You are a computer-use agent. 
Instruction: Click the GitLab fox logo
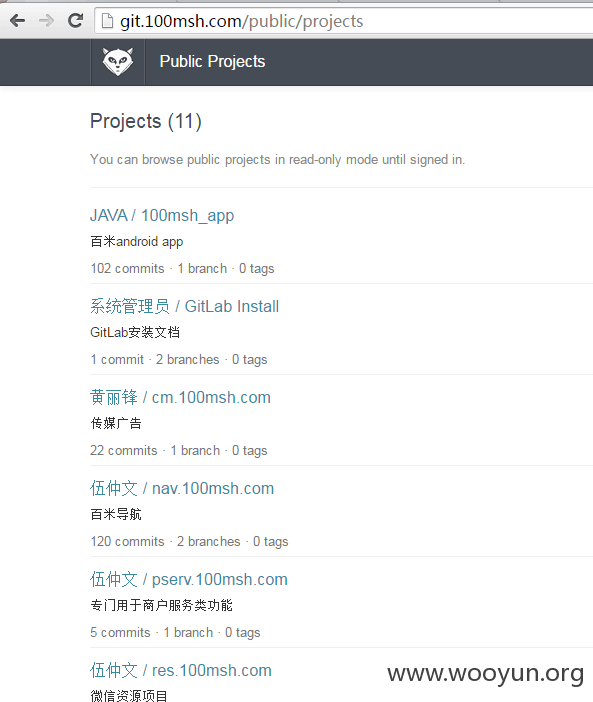[118, 62]
